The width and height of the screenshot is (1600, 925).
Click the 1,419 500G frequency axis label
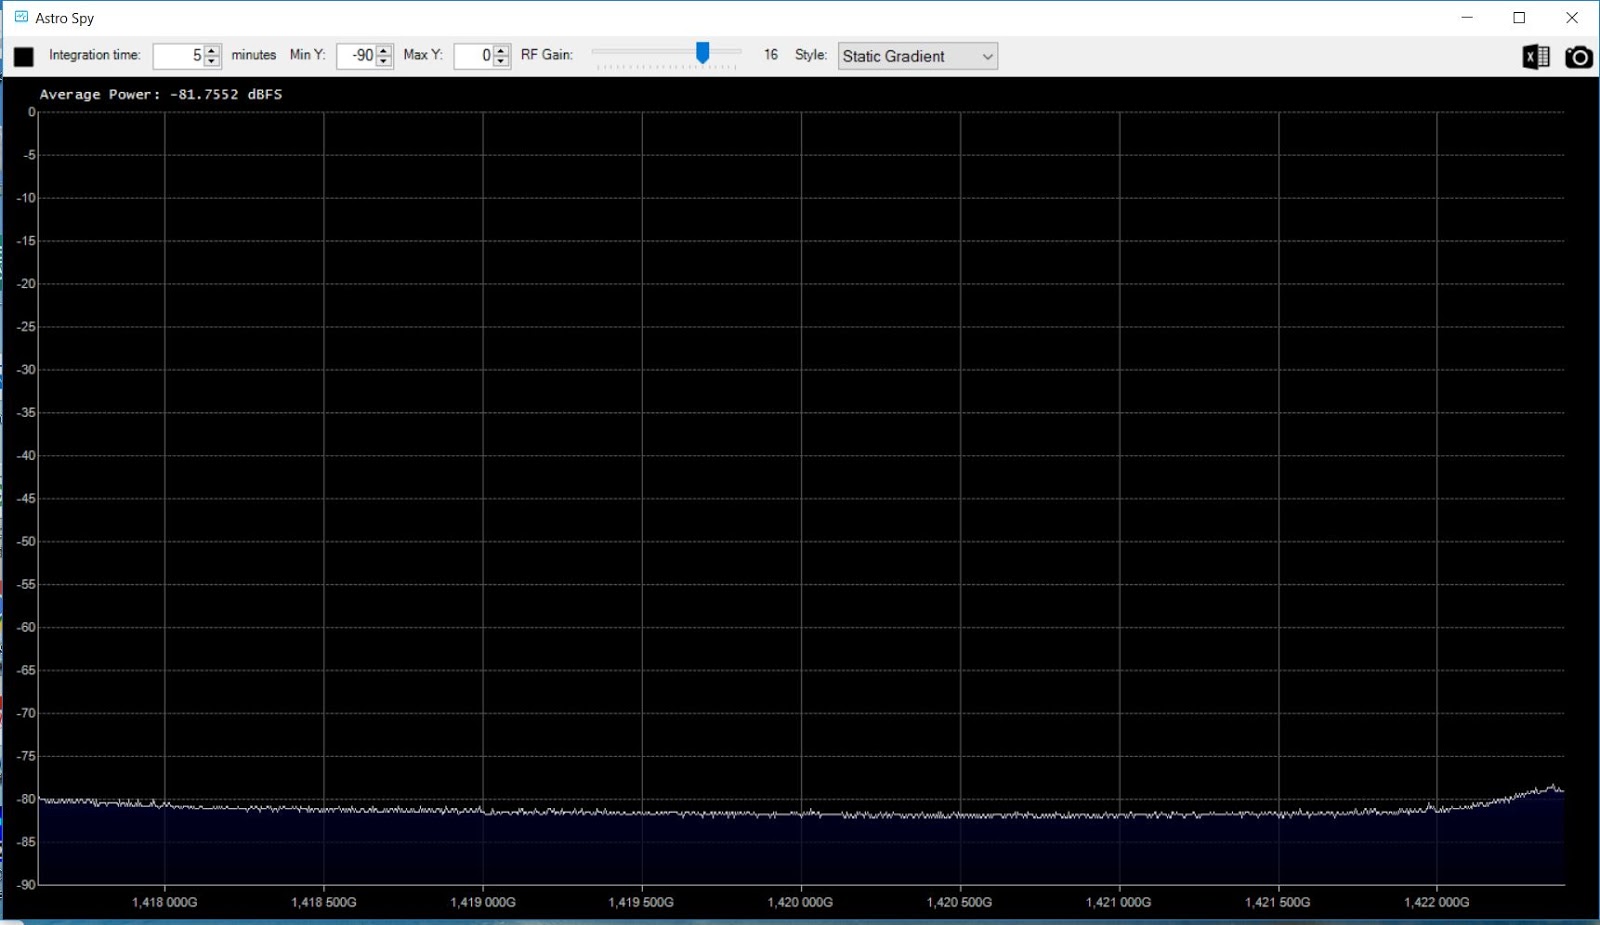(641, 902)
